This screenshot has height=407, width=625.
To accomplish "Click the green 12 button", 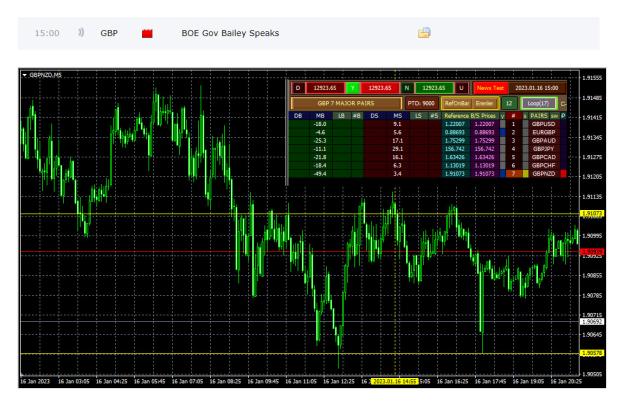I will (509, 103).
